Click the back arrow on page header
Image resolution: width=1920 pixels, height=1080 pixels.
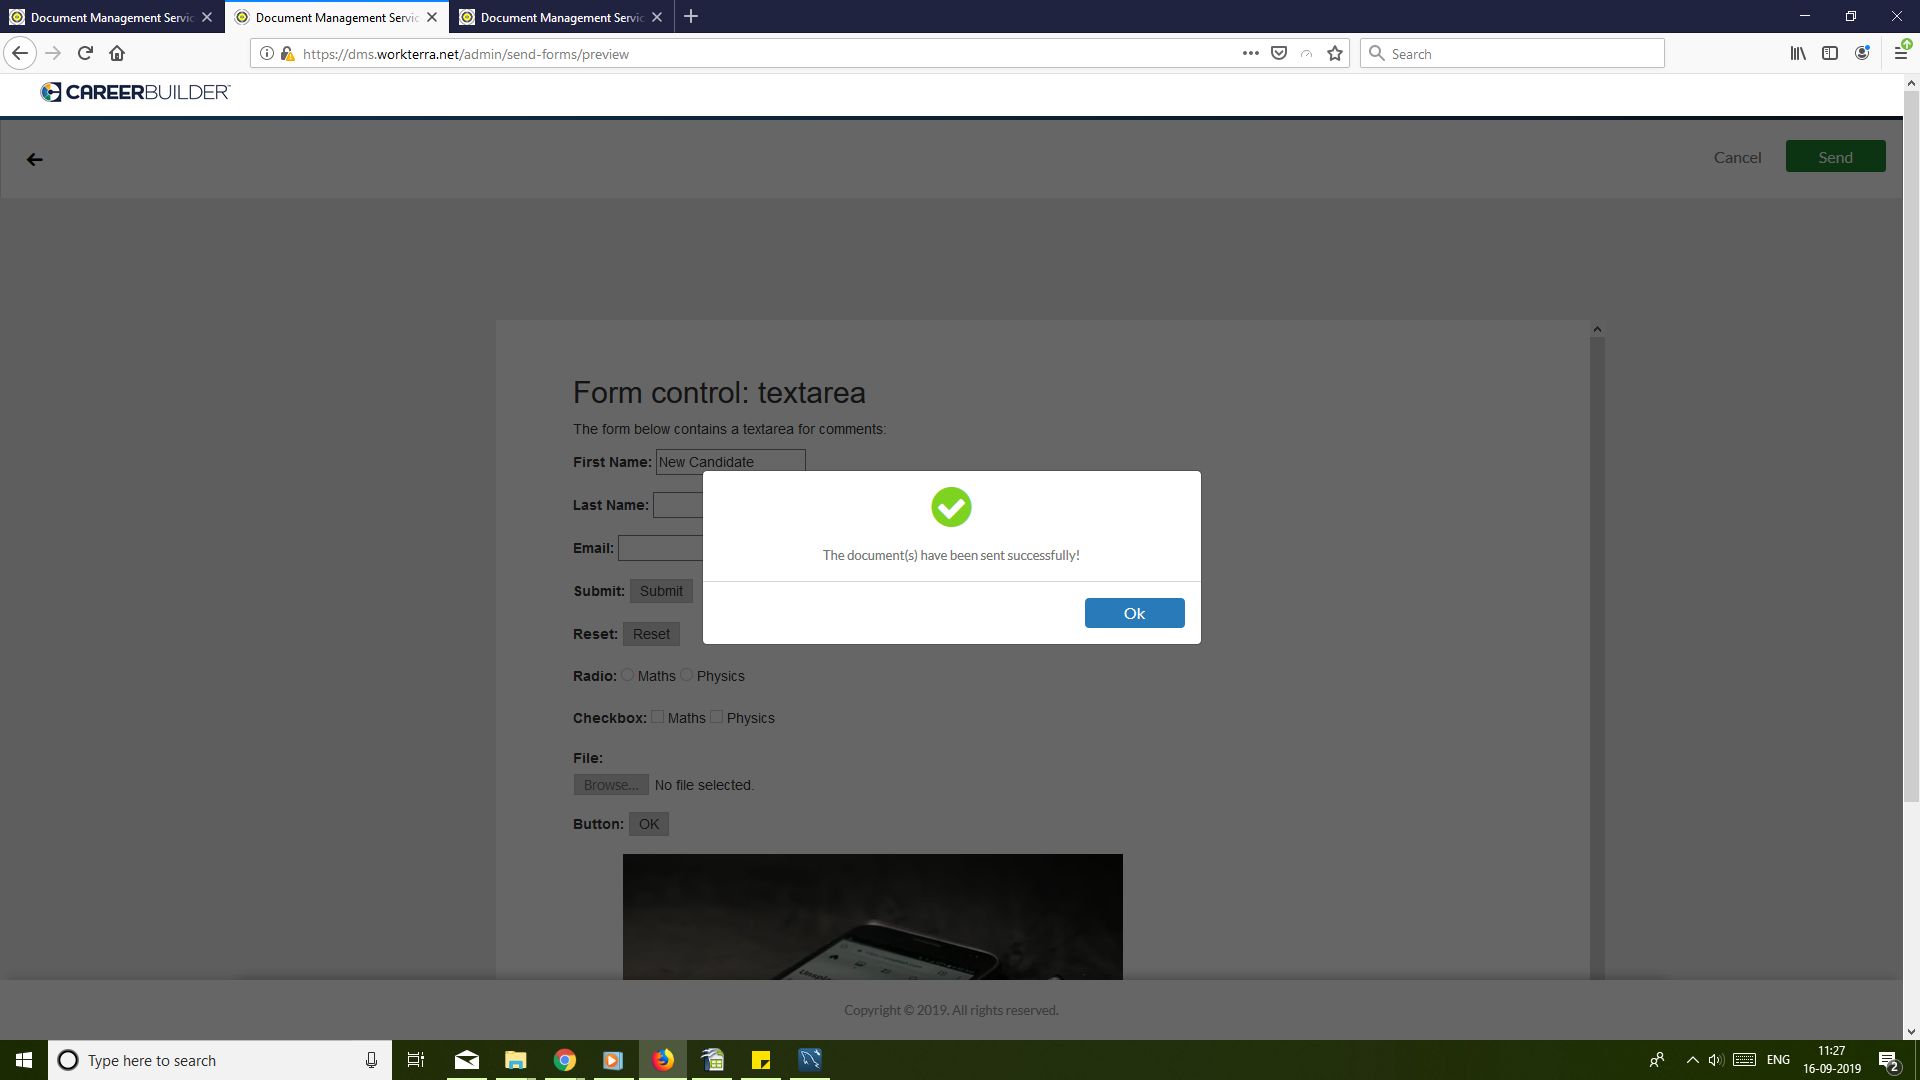(35, 159)
